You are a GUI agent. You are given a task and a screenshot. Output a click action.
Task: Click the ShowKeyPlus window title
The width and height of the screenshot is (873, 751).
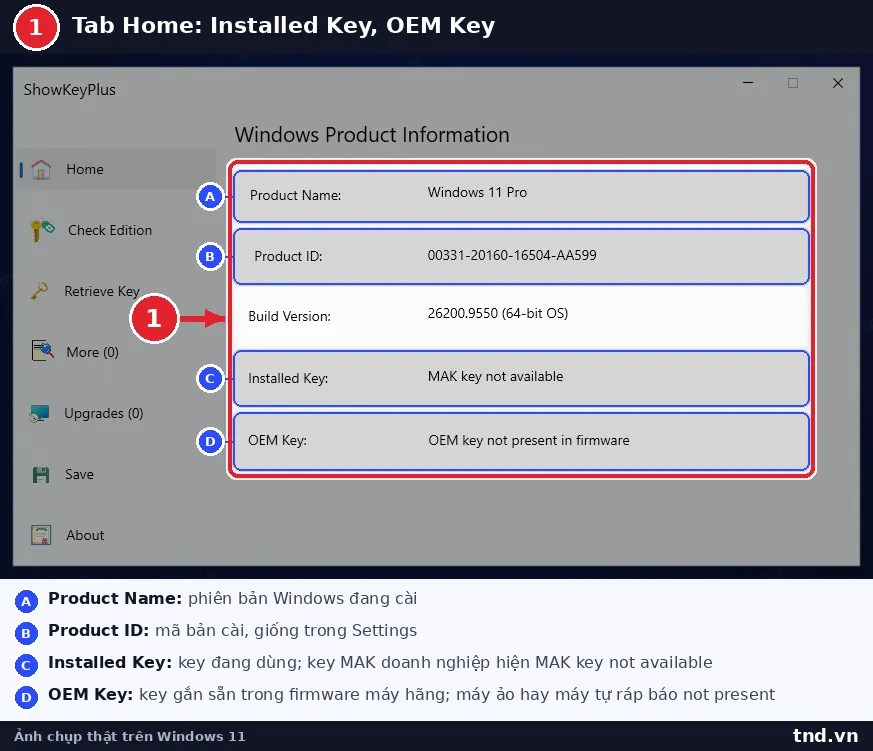[x=70, y=90]
